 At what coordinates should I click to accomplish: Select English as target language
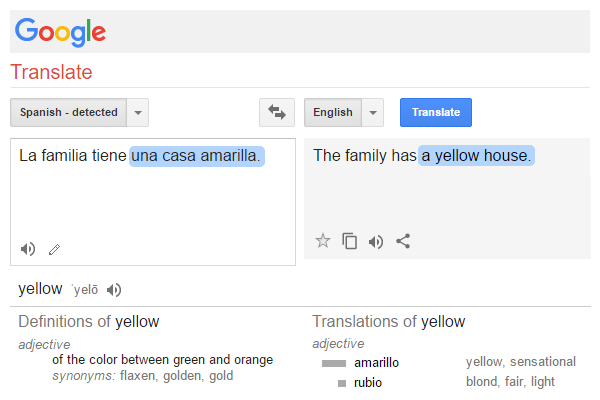[333, 112]
